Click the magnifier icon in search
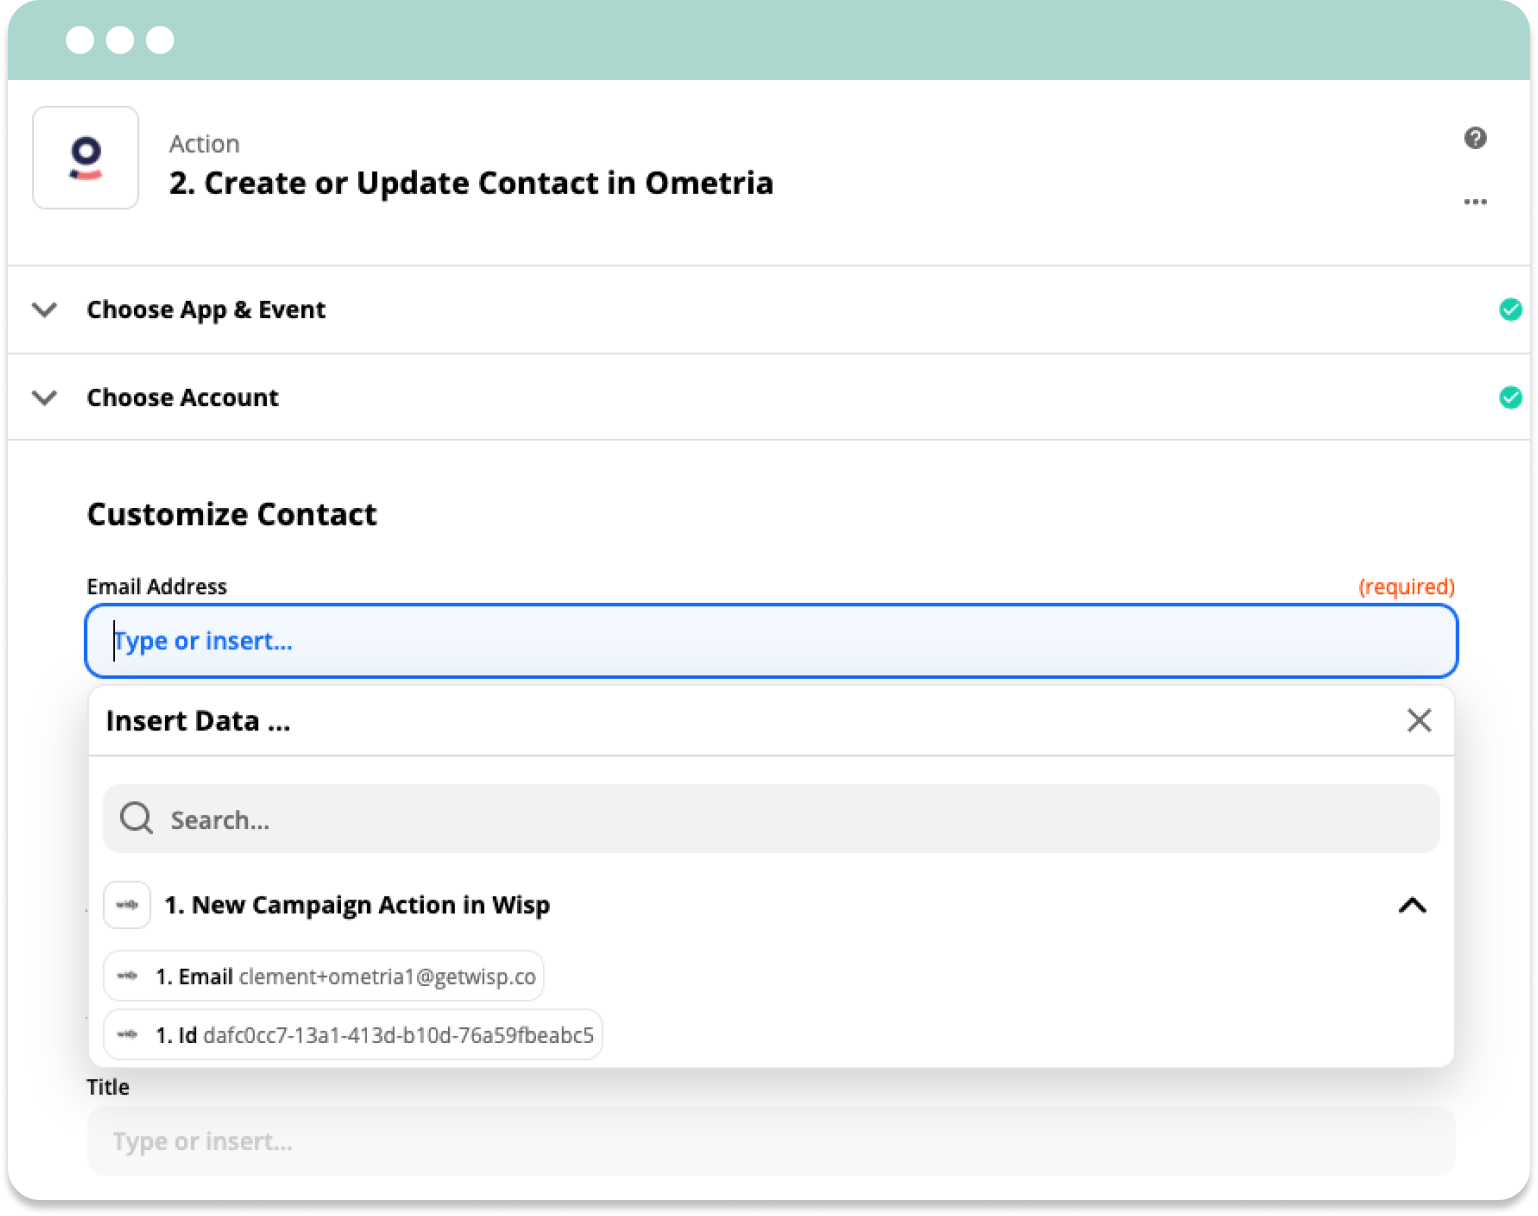 136,819
